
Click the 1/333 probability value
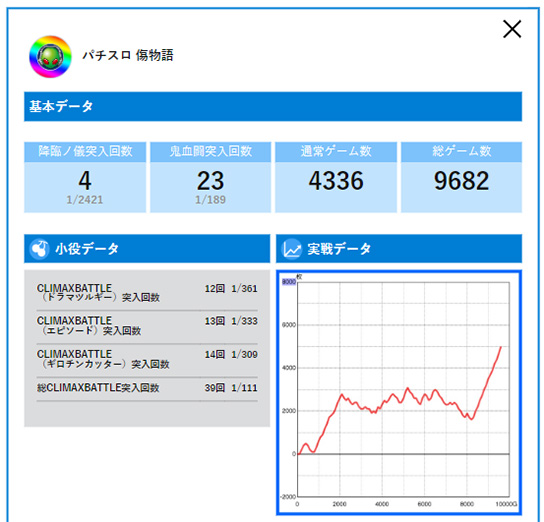pyautogui.click(x=244, y=321)
